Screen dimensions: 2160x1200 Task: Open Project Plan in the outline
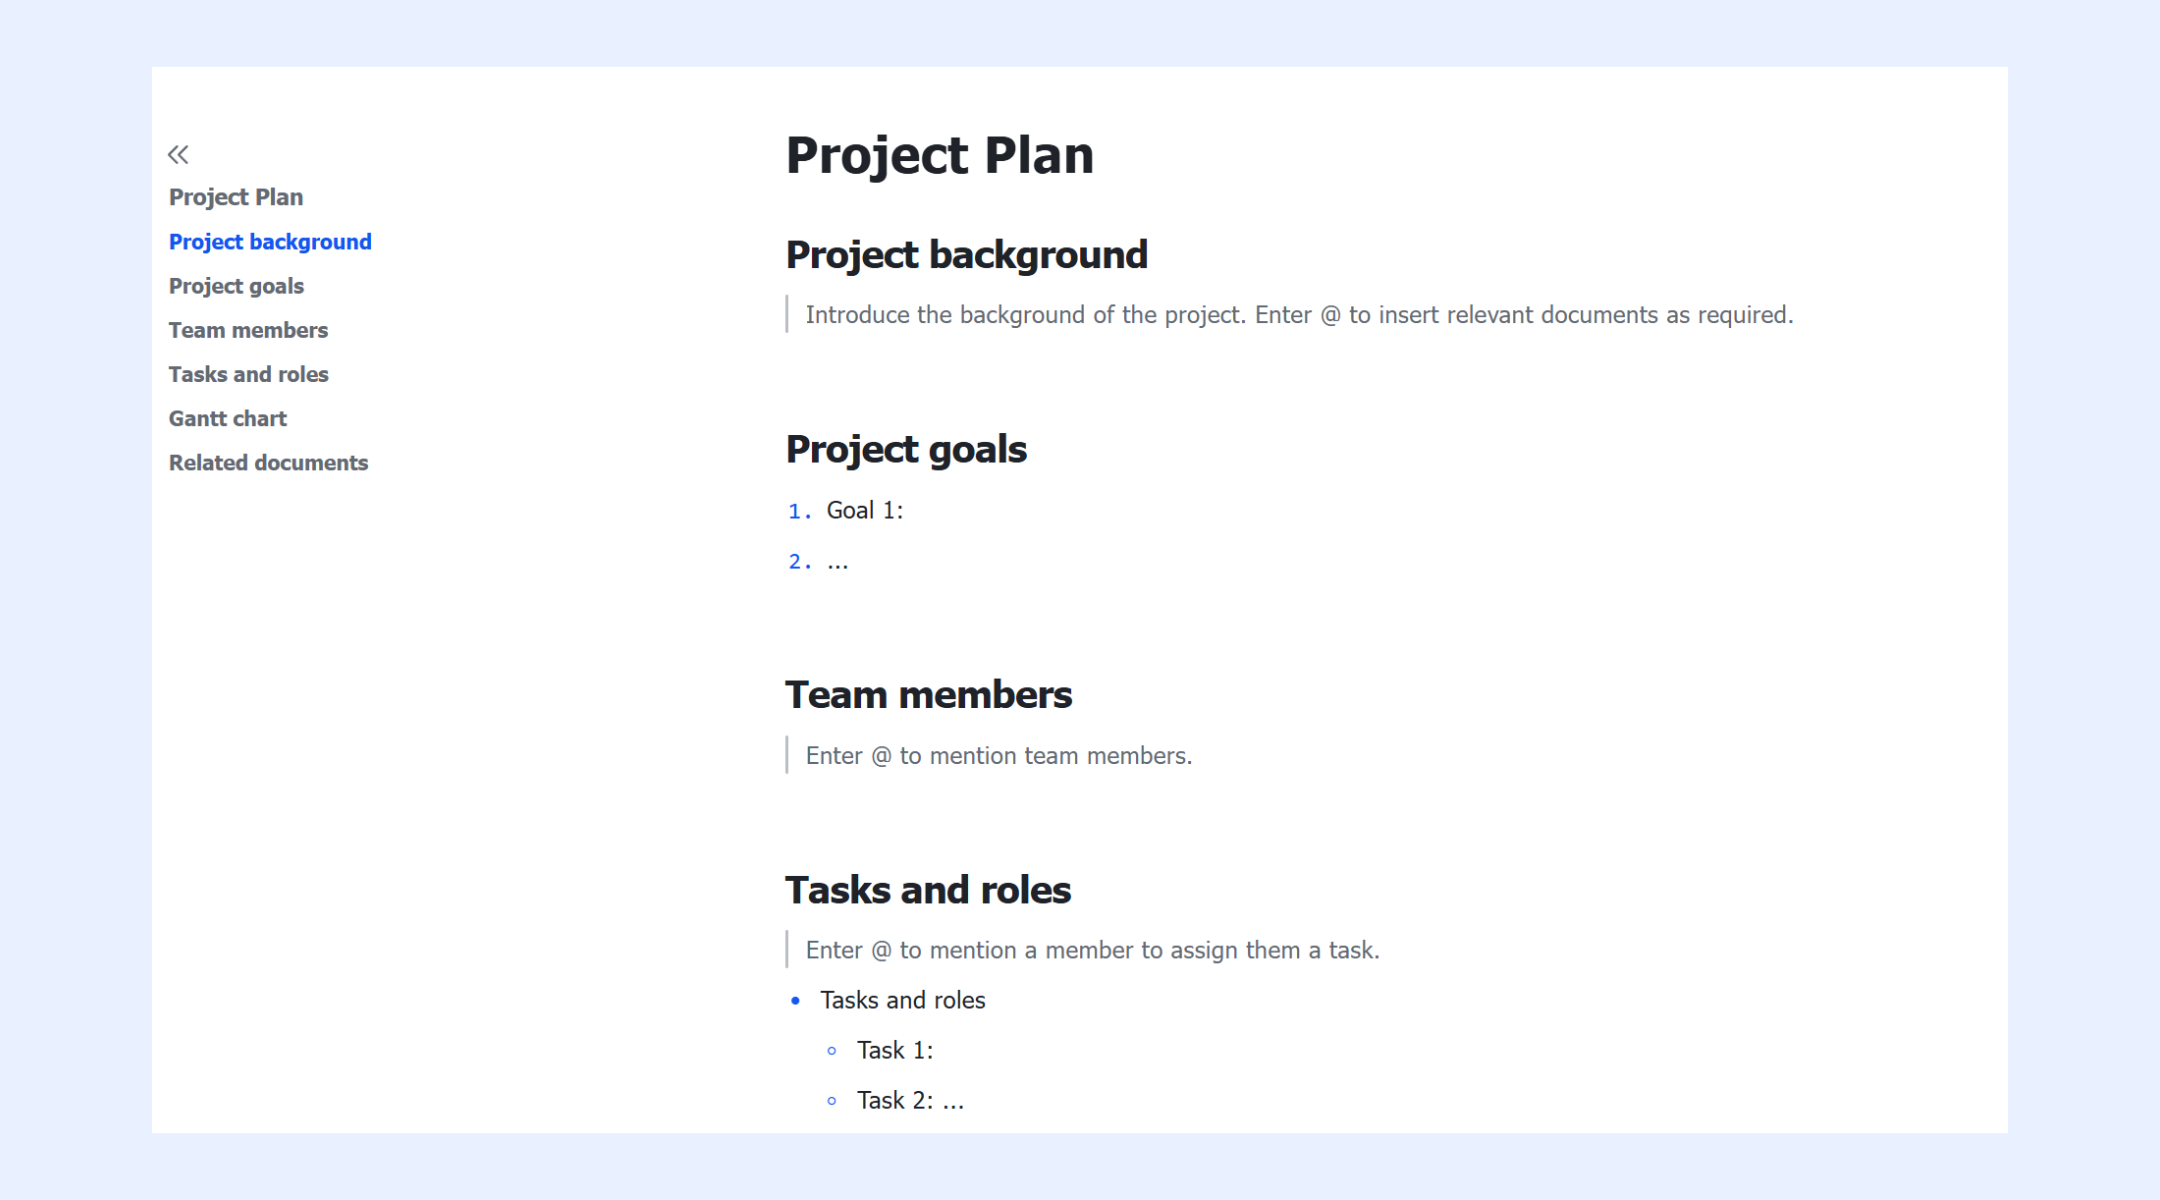click(x=236, y=197)
